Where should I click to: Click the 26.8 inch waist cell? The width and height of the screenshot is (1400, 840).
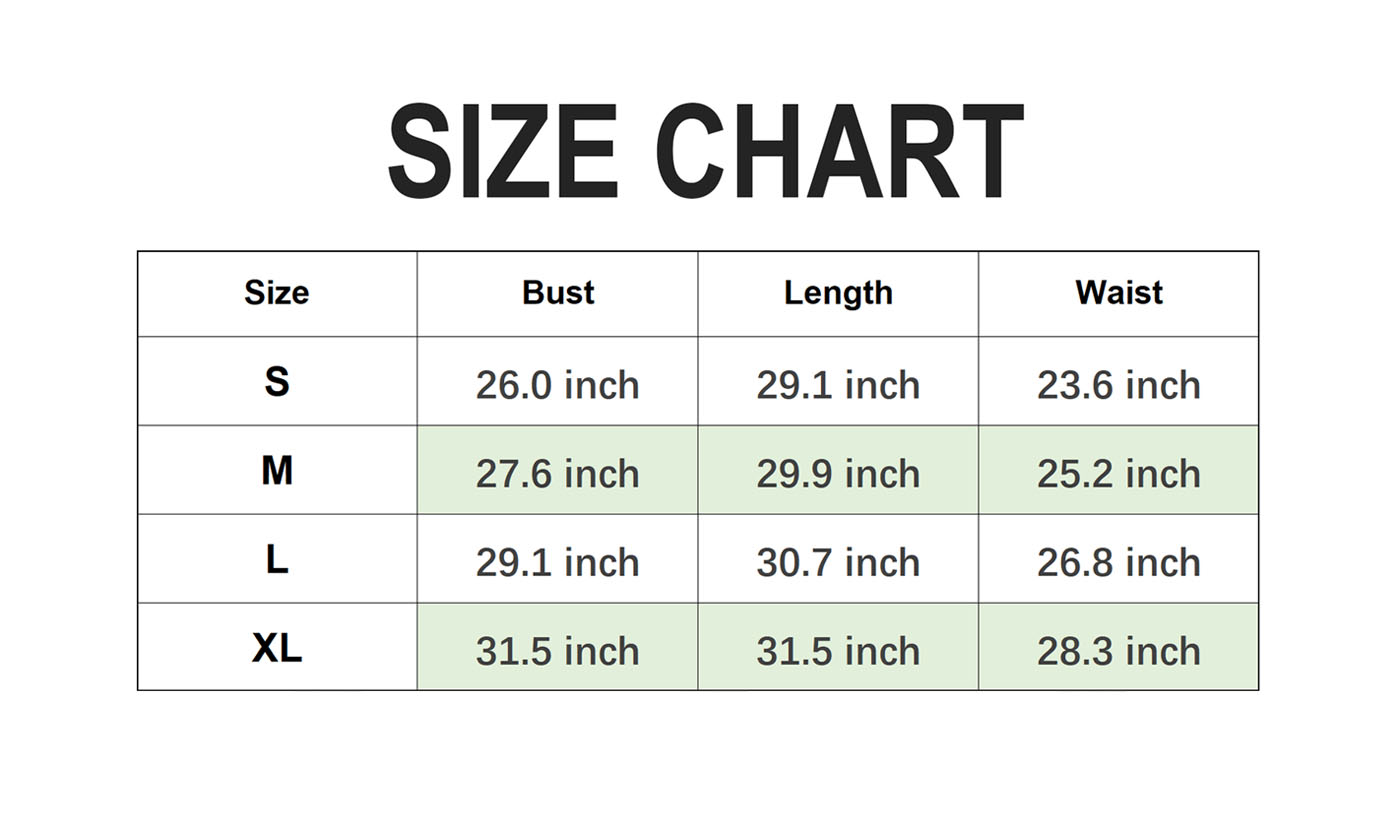click(x=1119, y=562)
